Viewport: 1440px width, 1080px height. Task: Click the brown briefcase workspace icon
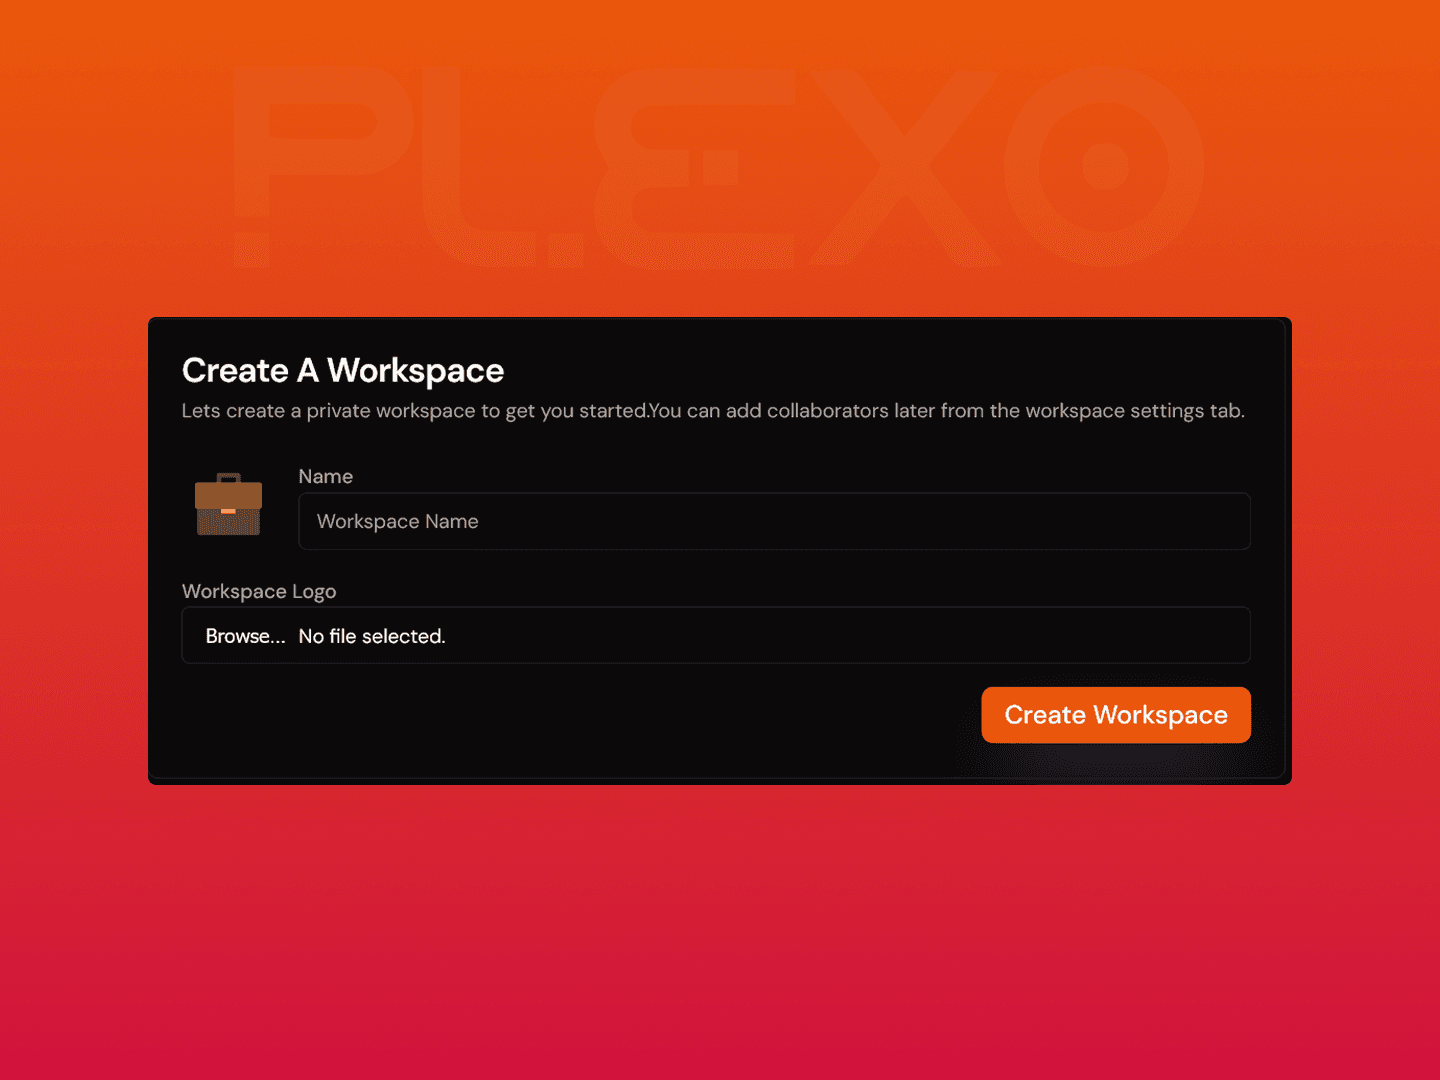click(x=228, y=505)
